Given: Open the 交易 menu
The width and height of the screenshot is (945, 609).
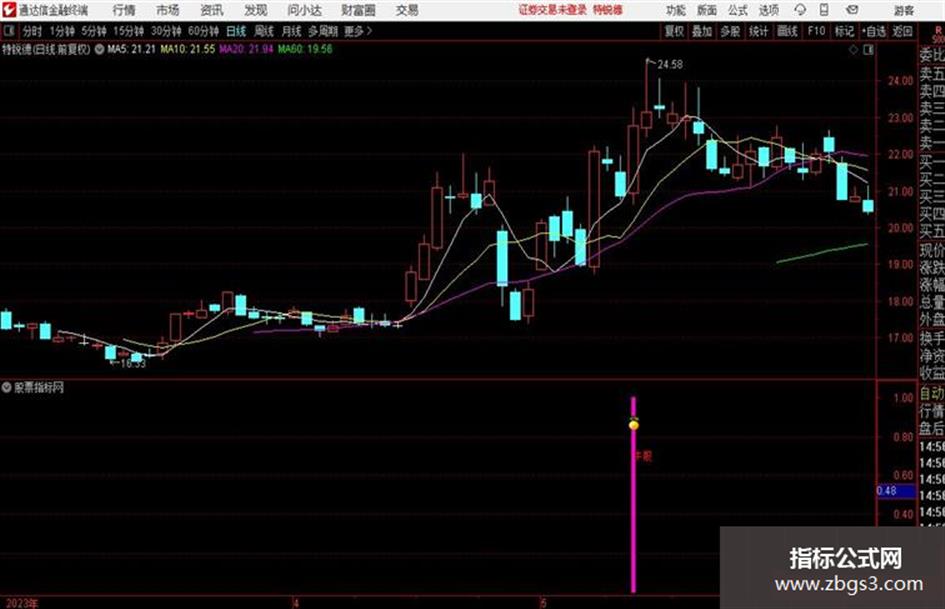Looking at the screenshot, I should pos(407,10).
